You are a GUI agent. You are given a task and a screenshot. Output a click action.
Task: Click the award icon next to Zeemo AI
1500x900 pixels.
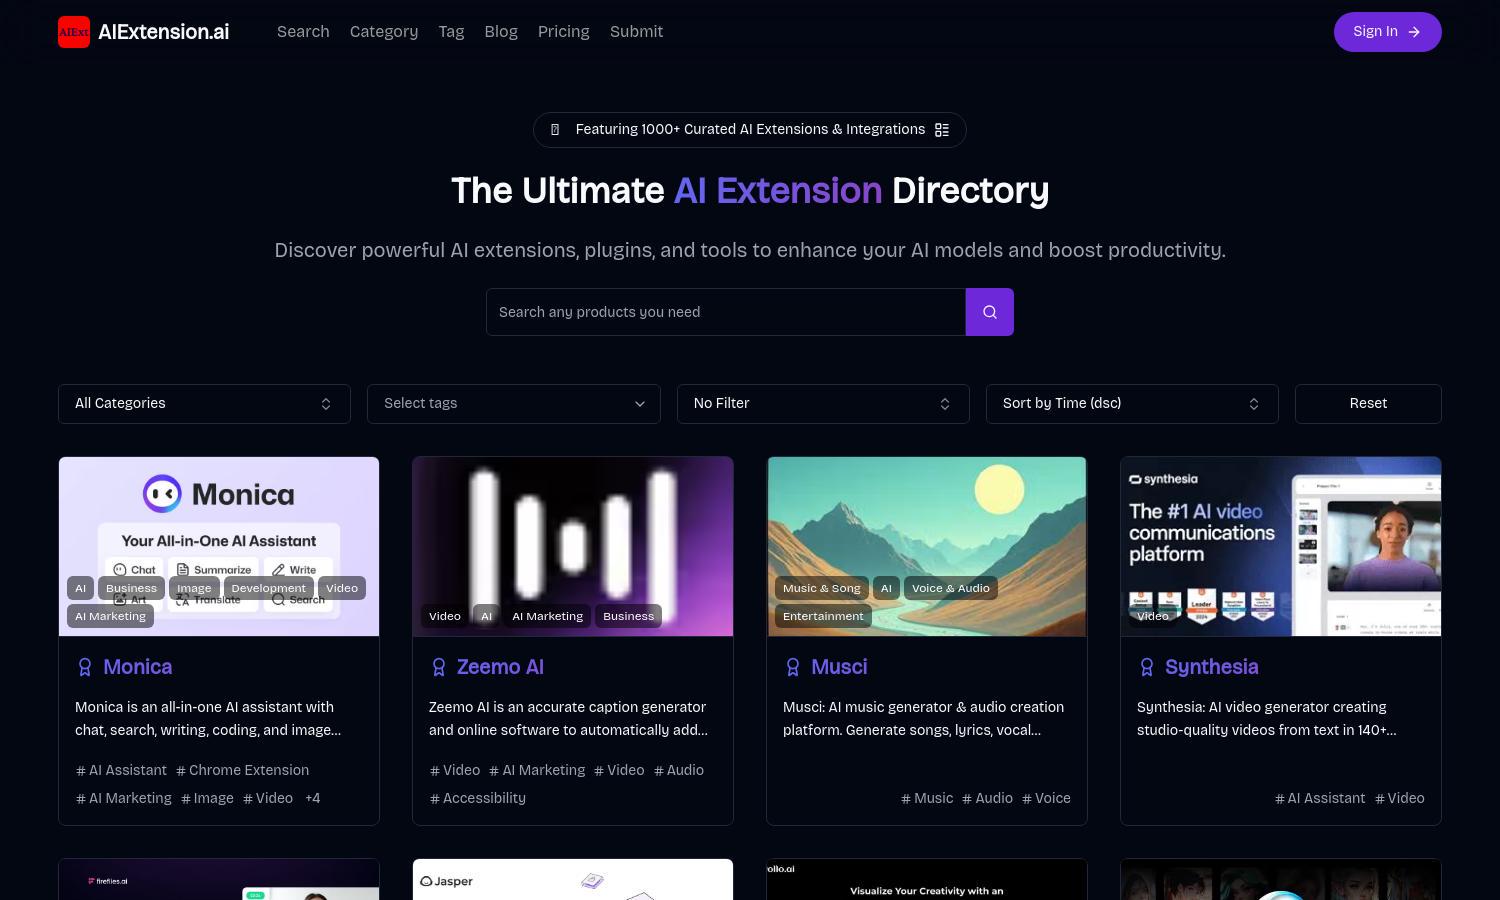439,667
